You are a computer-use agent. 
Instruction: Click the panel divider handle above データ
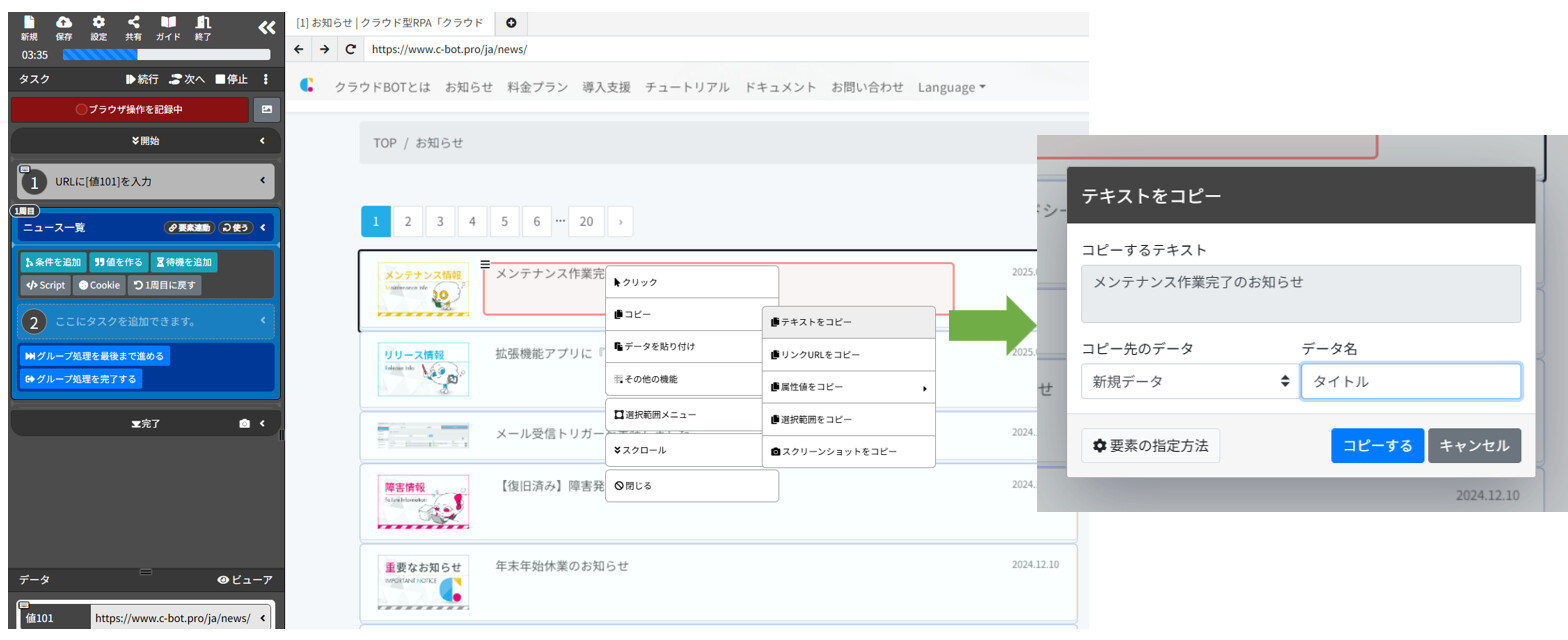point(145,571)
